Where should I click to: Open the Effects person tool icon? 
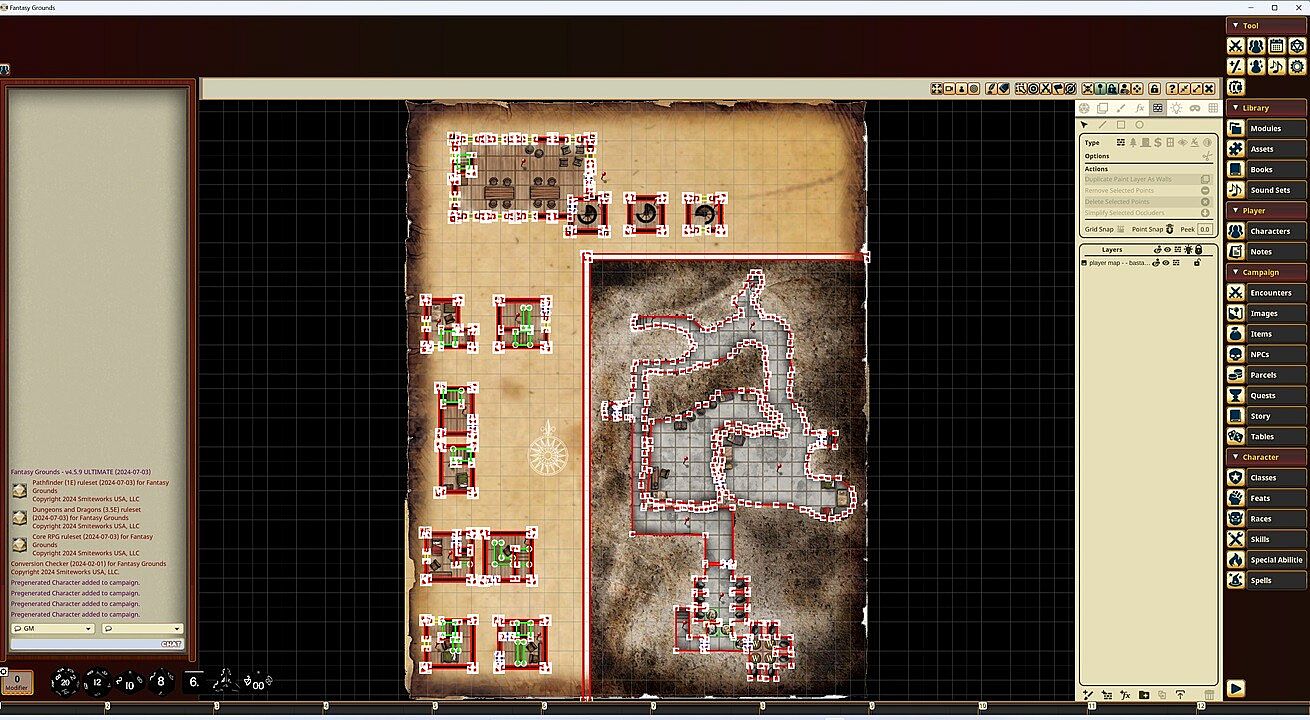tap(1256, 67)
